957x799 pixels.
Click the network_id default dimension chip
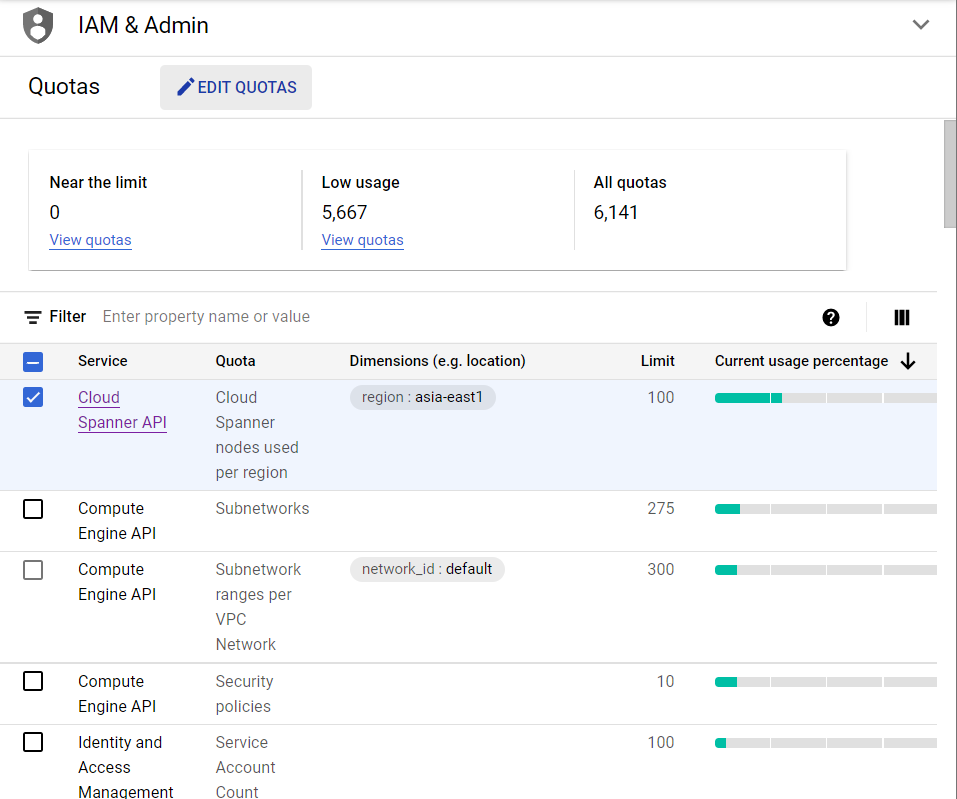427,569
